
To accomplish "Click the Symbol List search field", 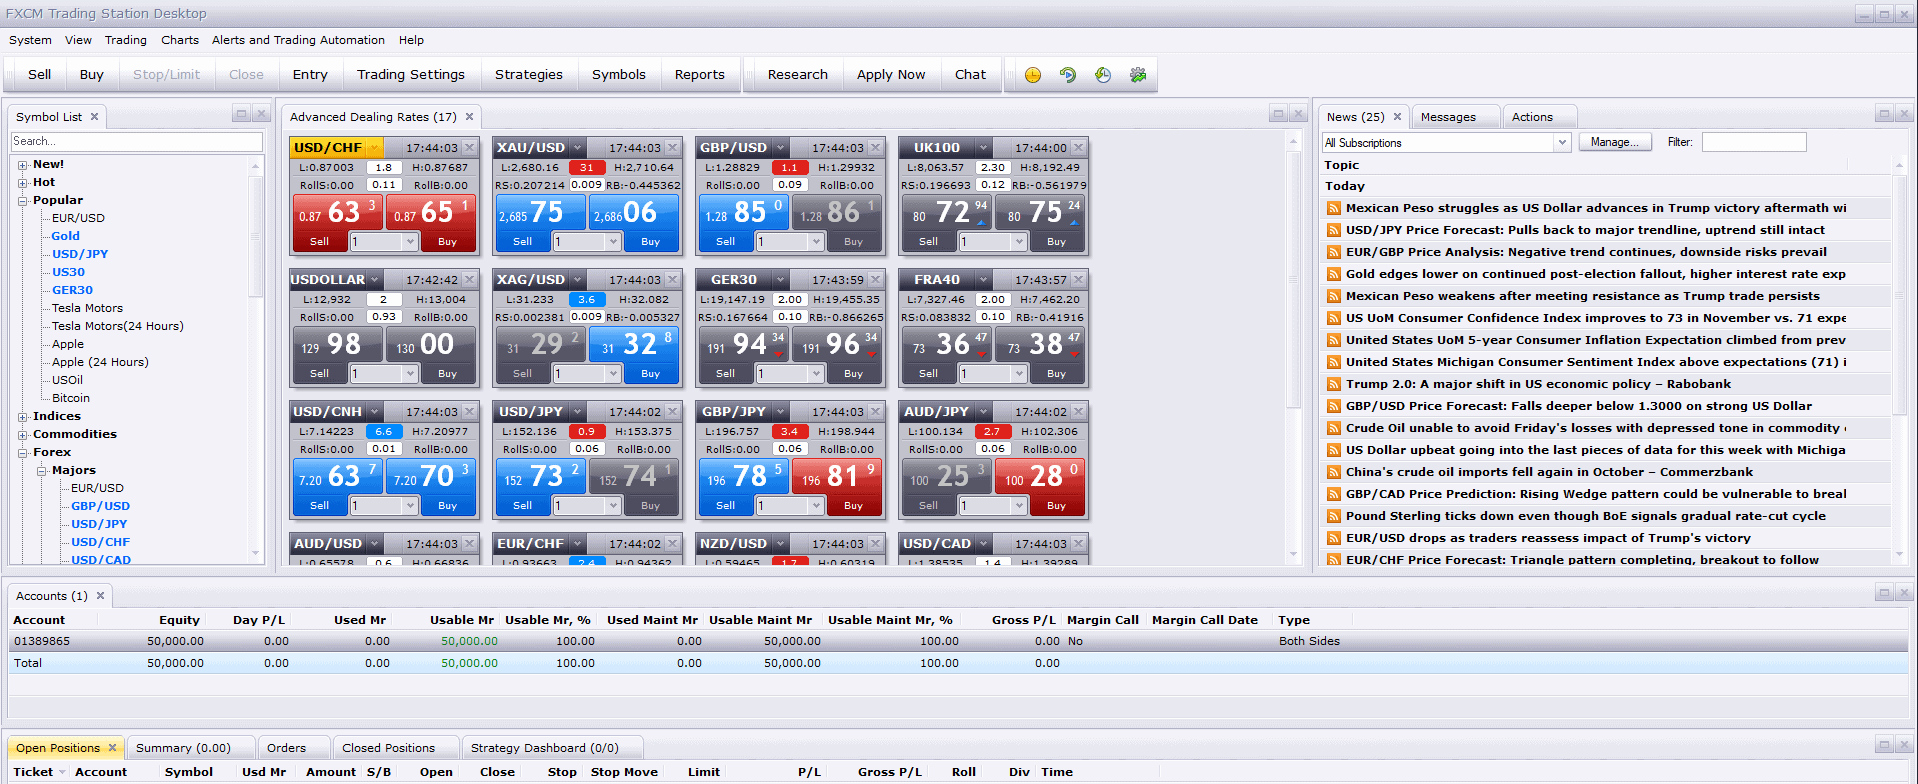I will [x=137, y=142].
